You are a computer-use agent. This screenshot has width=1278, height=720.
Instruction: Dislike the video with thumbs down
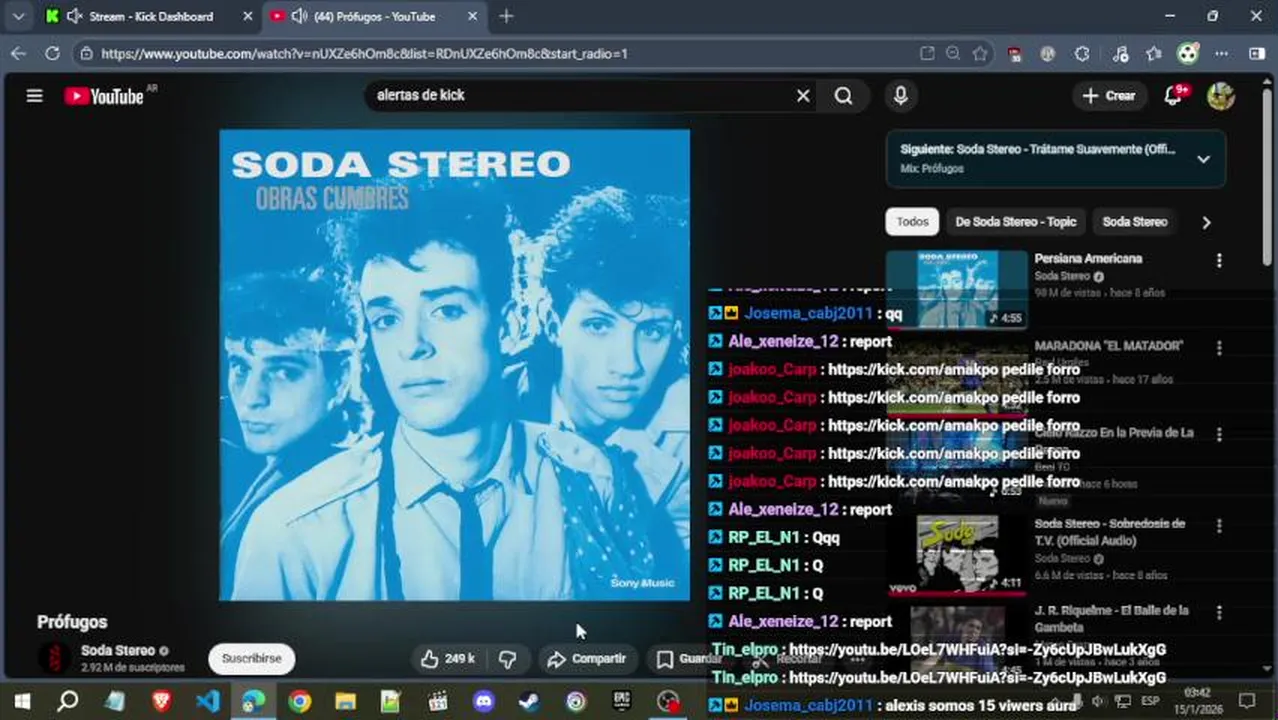(x=508, y=658)
